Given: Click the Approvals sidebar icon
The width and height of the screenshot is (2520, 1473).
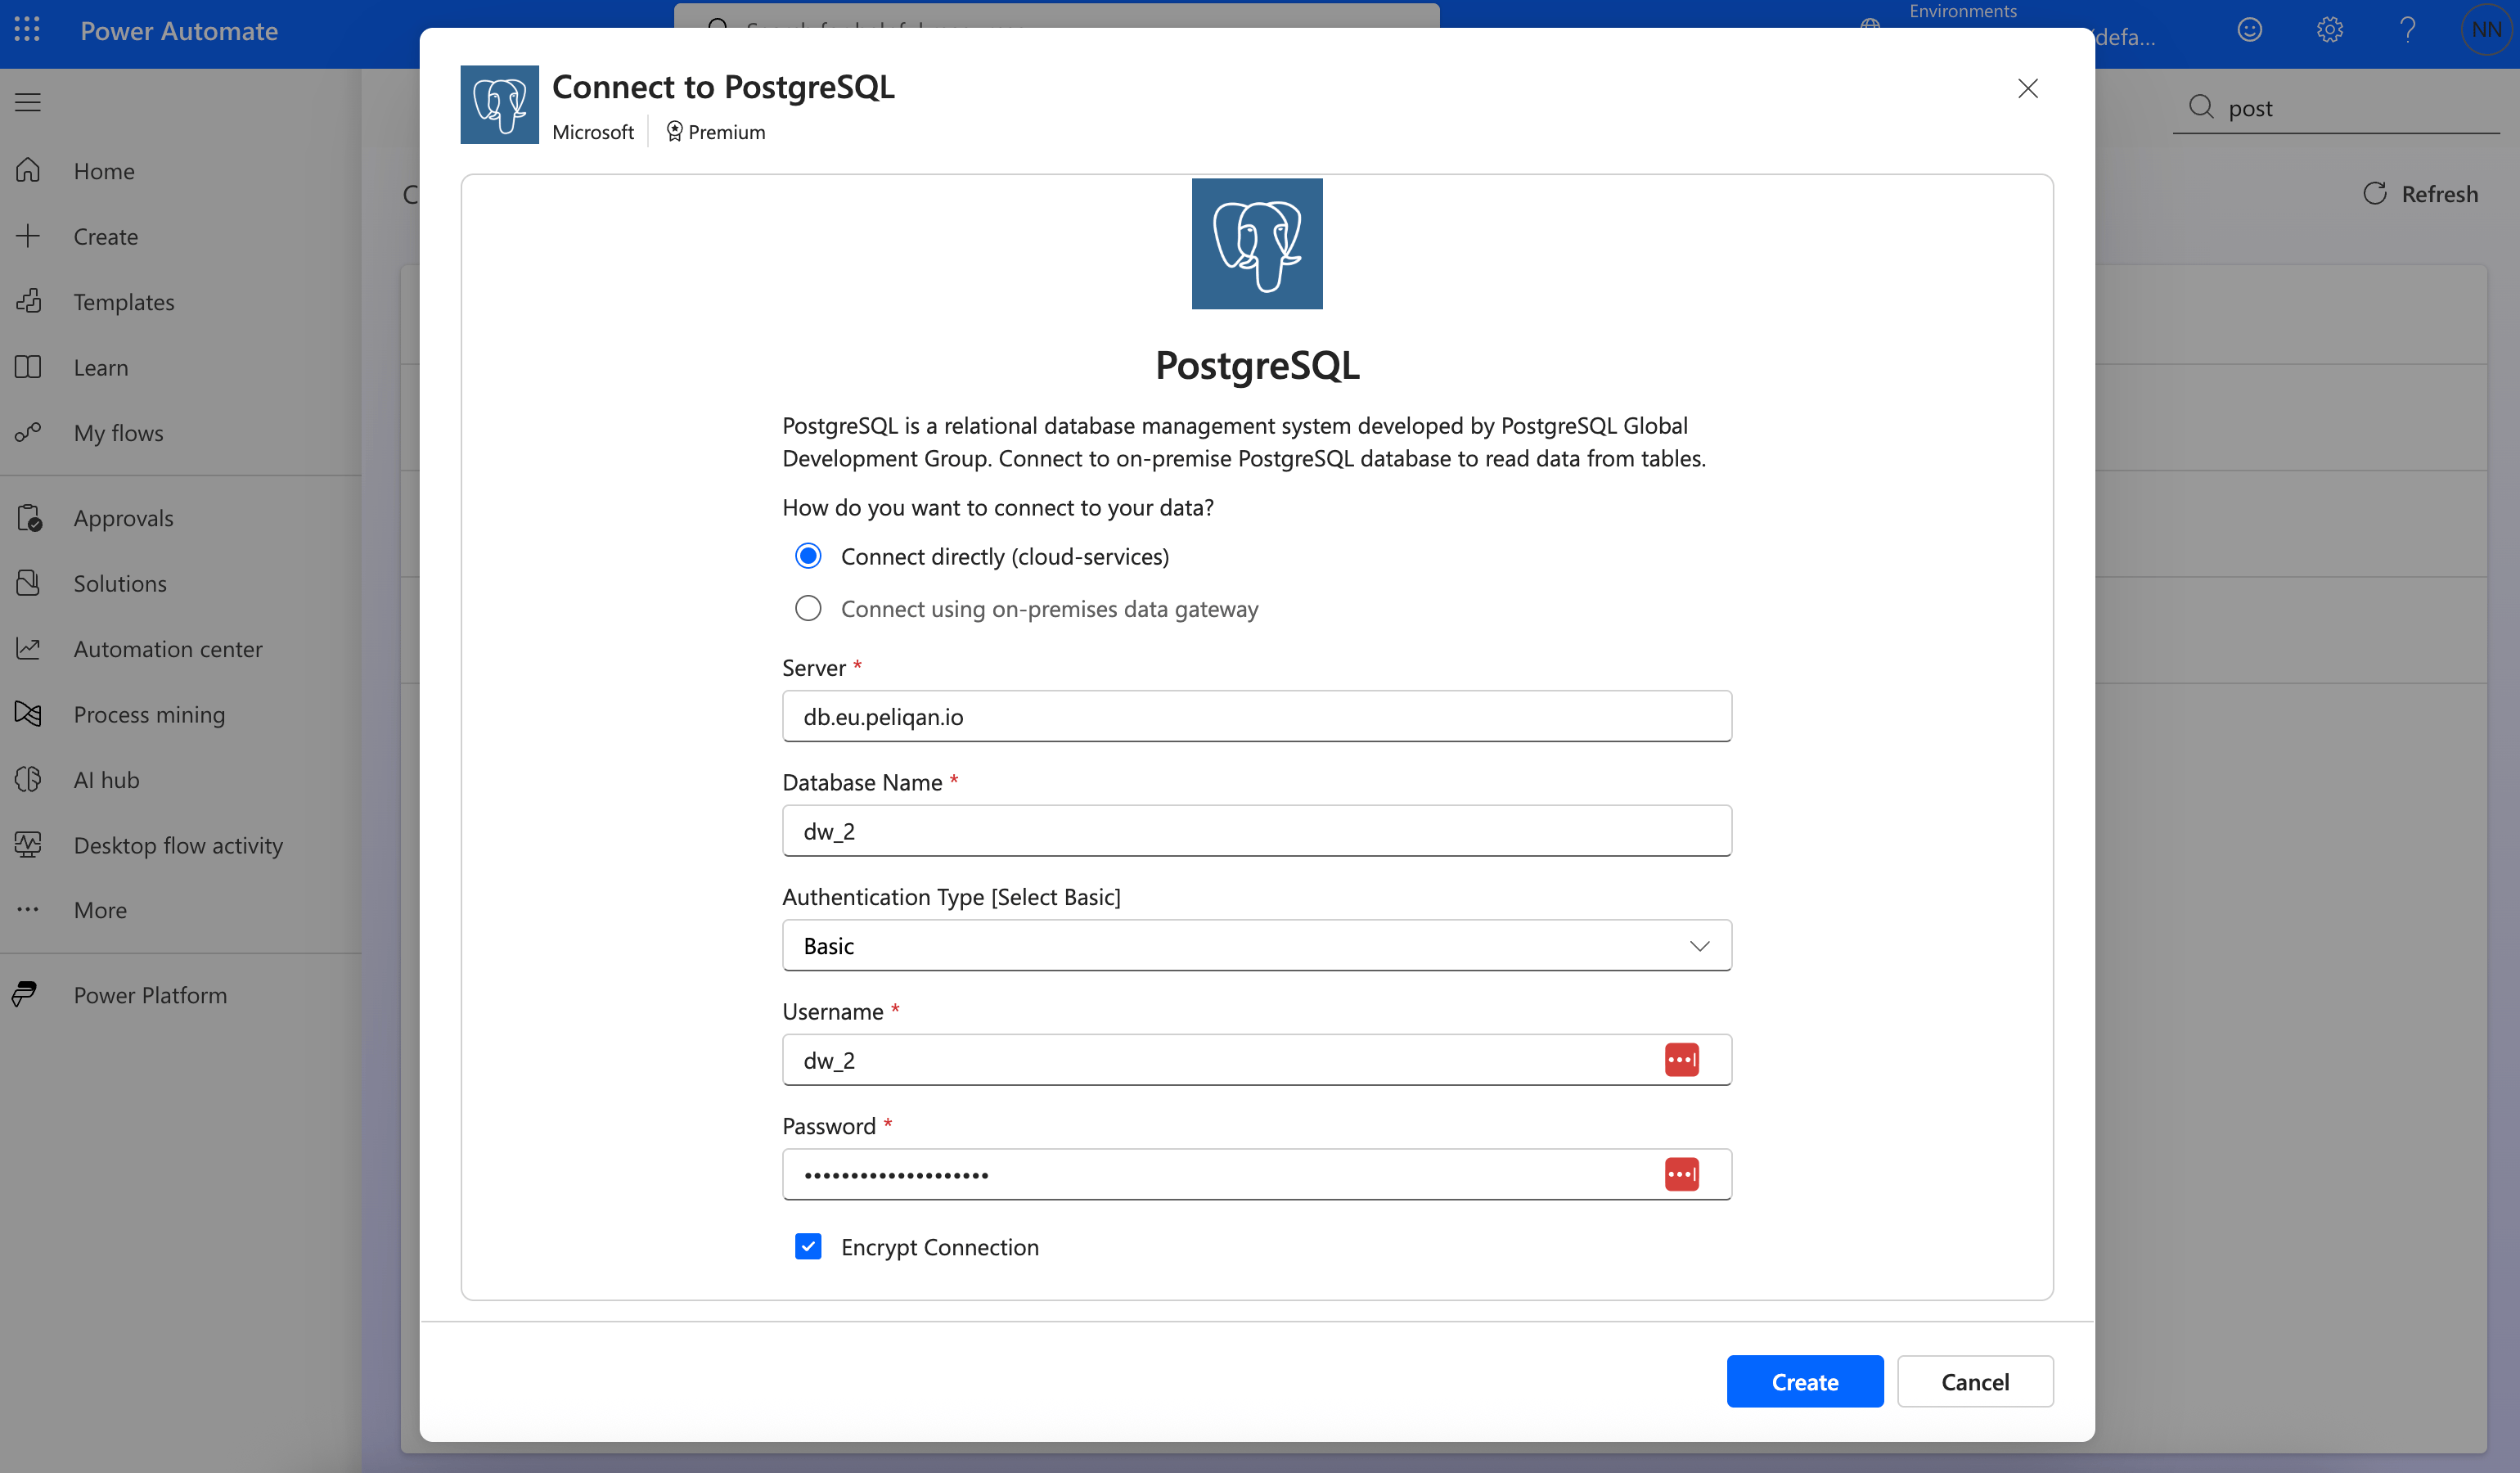Looking at the screenshot, I should point(29,518).
